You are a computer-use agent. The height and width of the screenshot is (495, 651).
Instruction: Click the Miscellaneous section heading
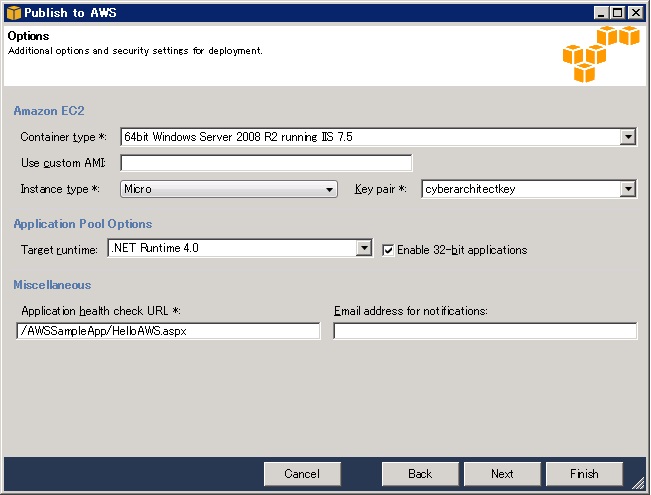click(x=52, y=285)
